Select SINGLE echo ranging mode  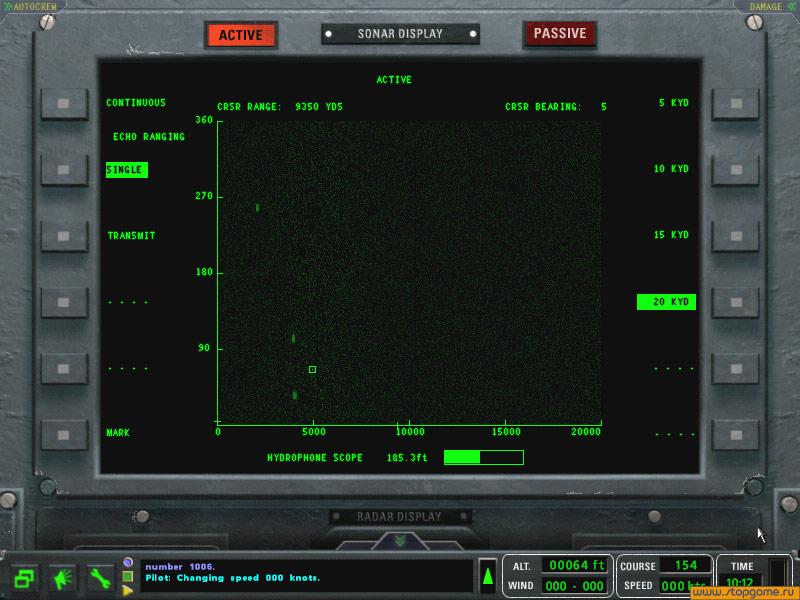point(126,170)
